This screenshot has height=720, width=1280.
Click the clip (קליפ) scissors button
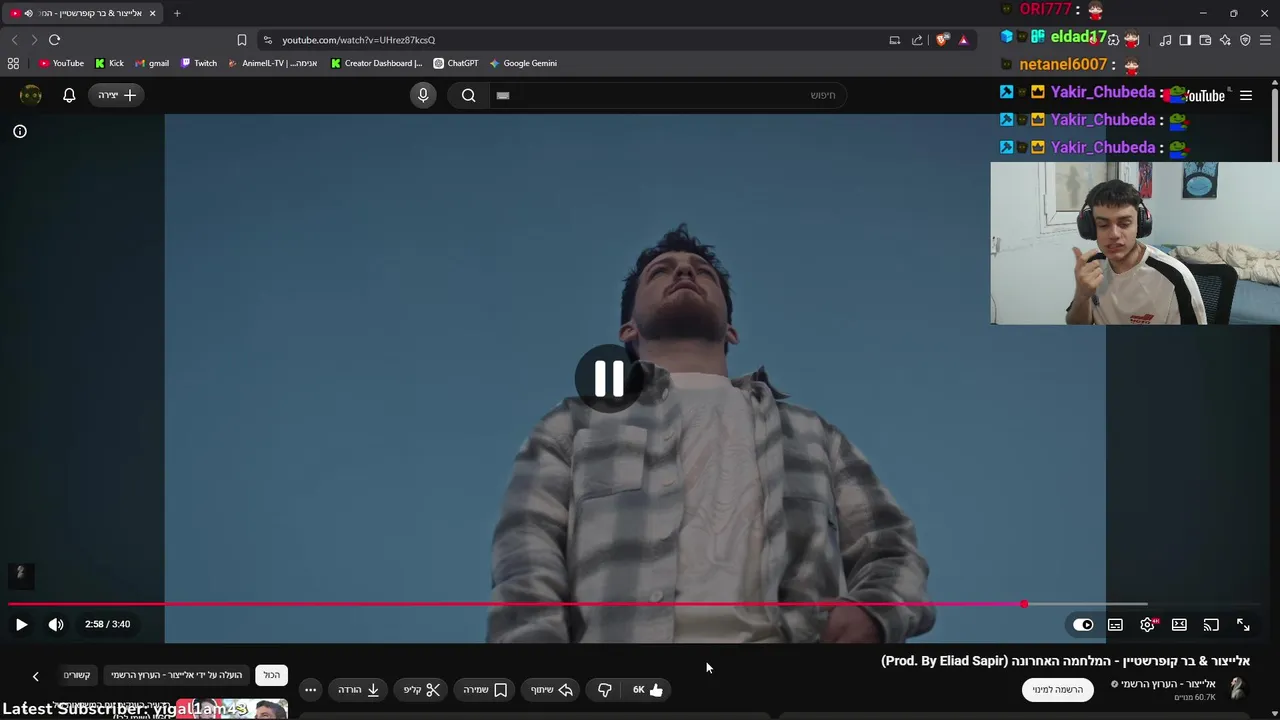422,690
